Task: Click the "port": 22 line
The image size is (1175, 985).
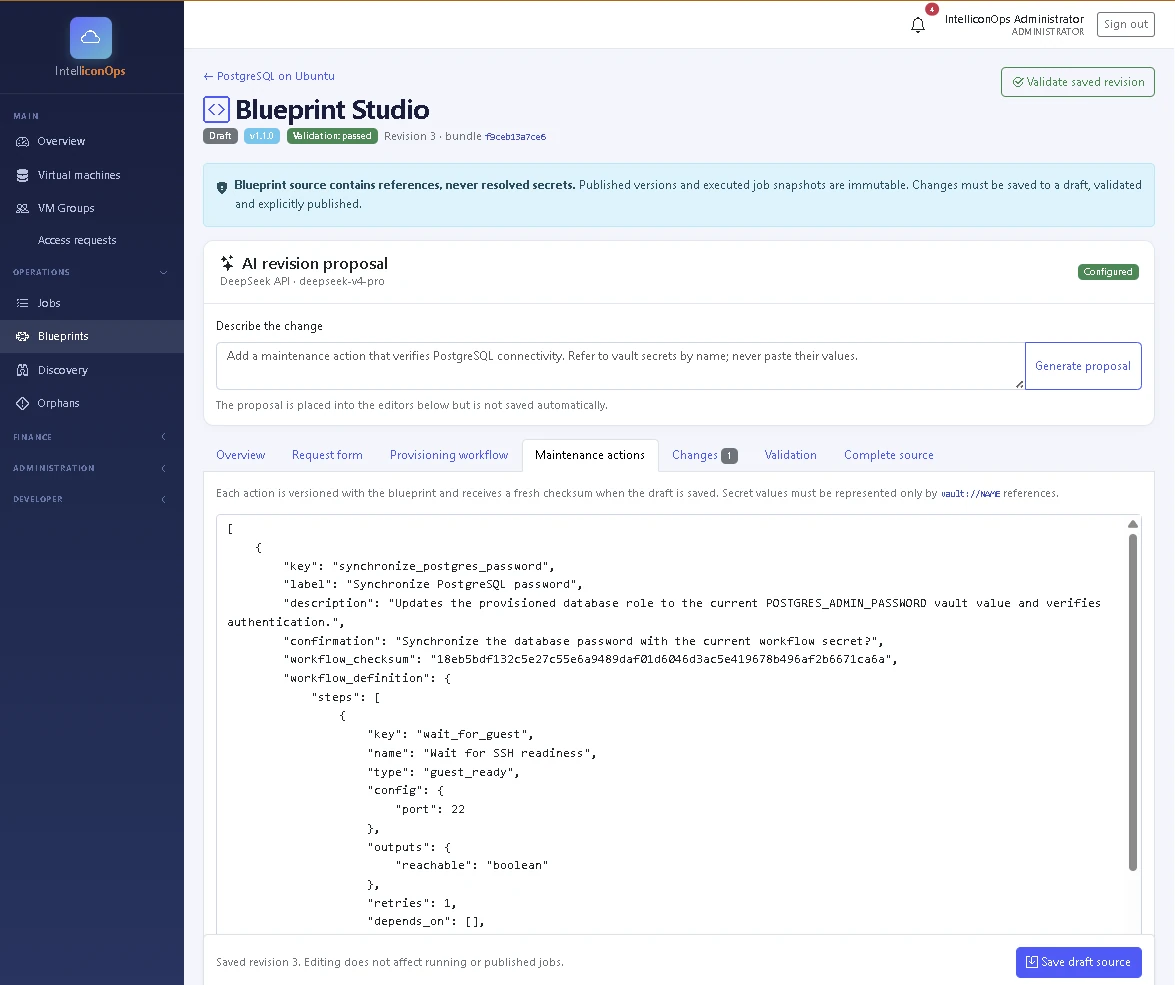Action: 429,809
